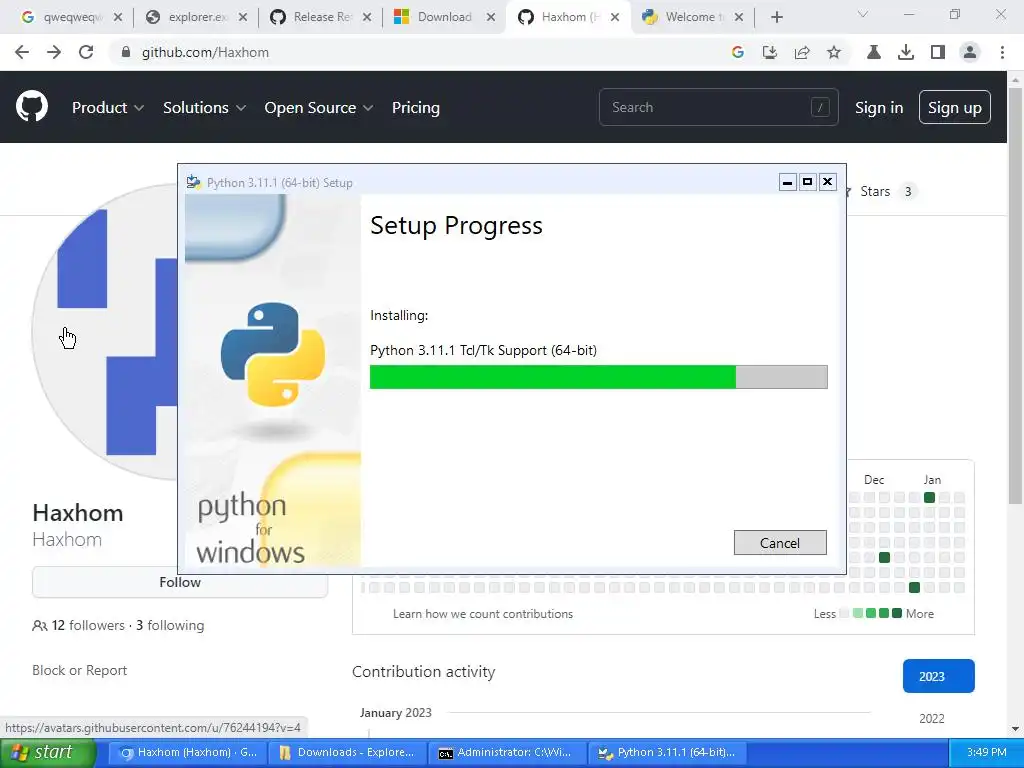Select the 2022 contribution year
Image resolution: width=1024 pixels, height=768 pixels.
pos(931,718)
